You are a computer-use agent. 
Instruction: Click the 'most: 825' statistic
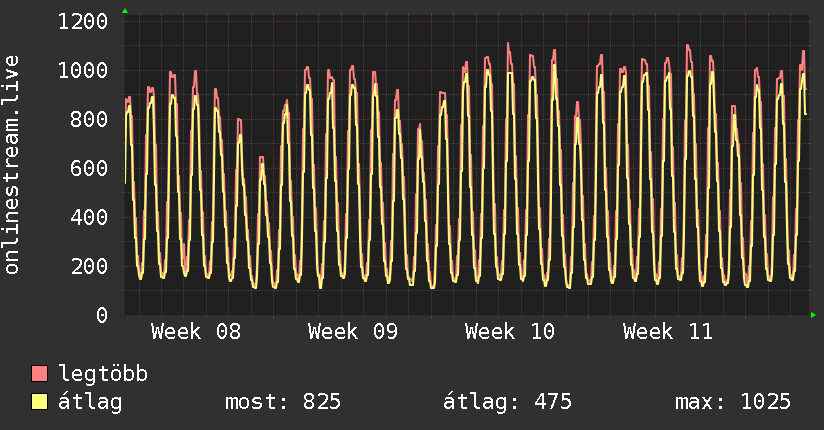click(x=283, y=403)
